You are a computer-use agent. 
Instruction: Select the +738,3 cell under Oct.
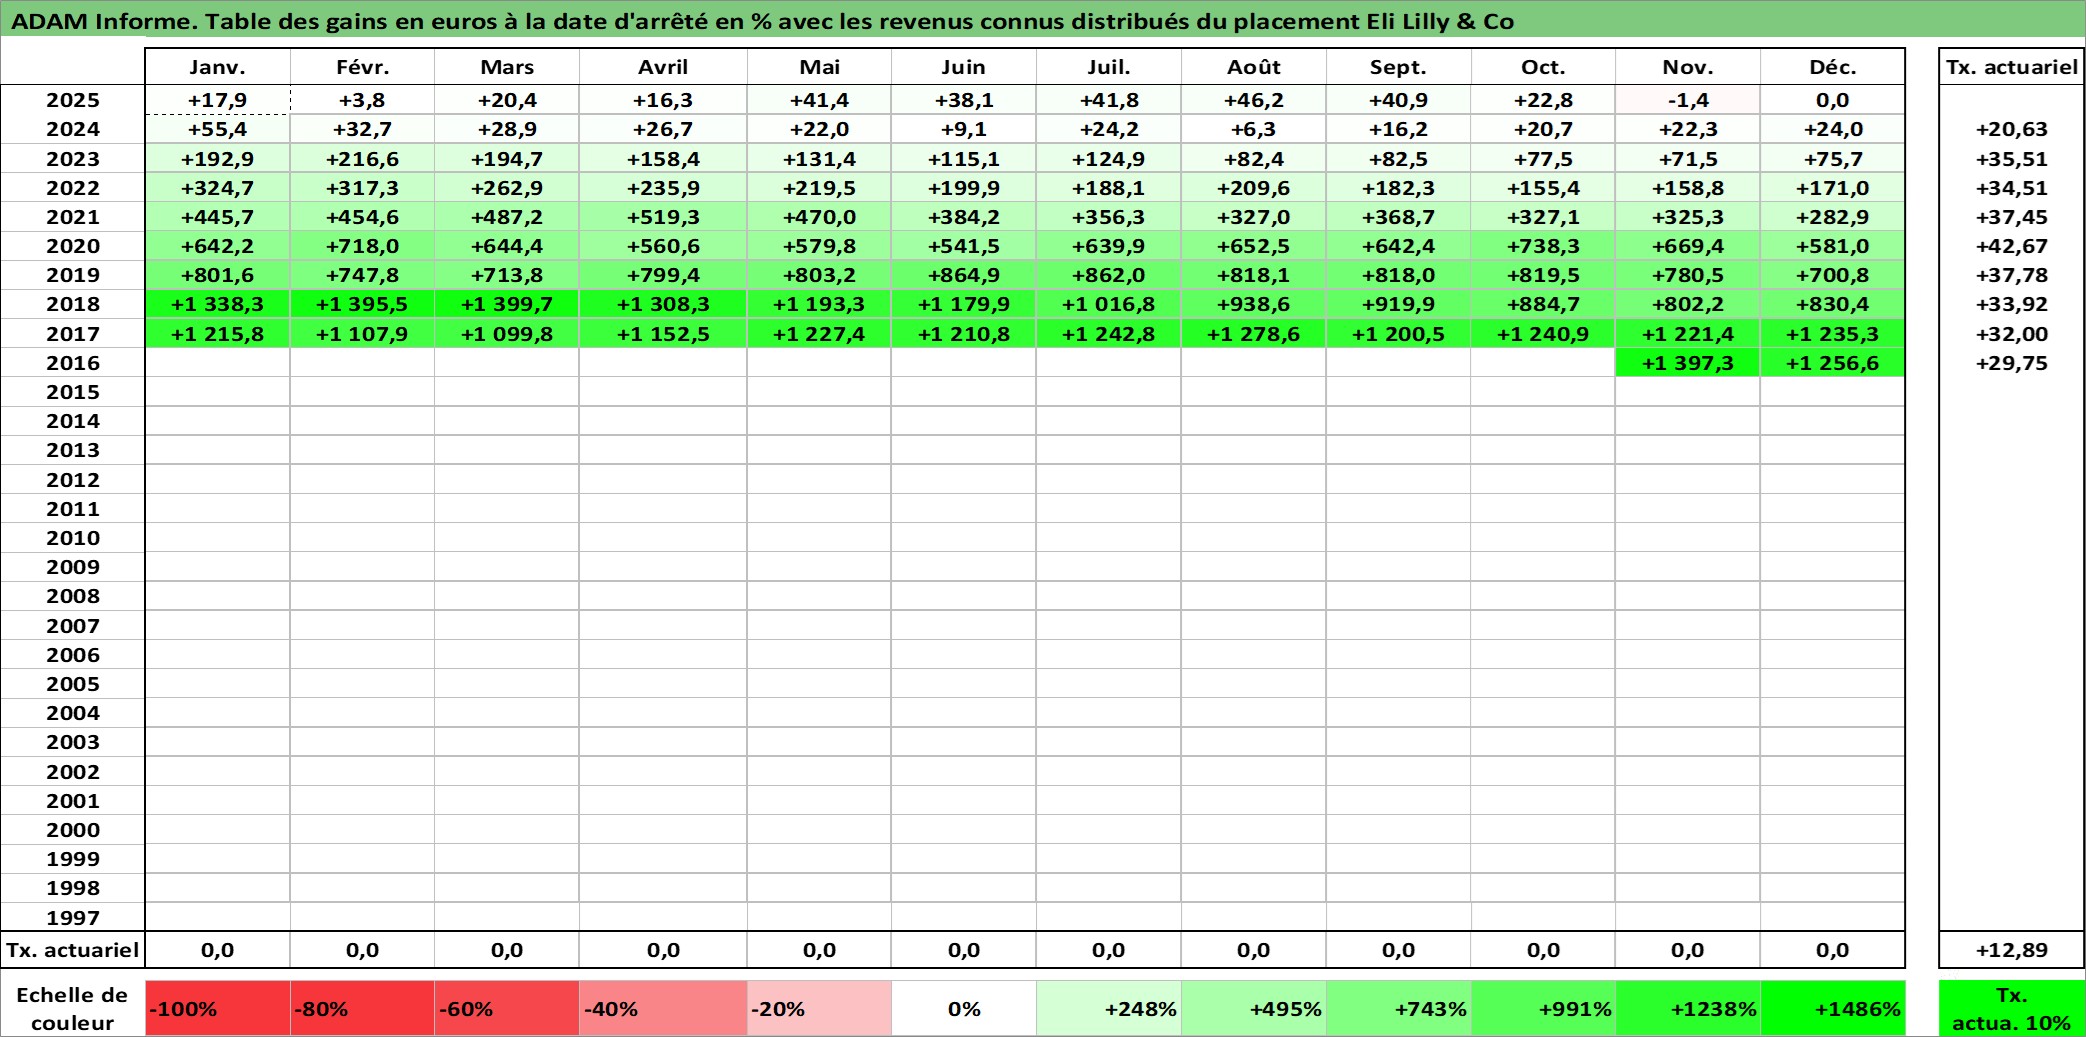1543,246
